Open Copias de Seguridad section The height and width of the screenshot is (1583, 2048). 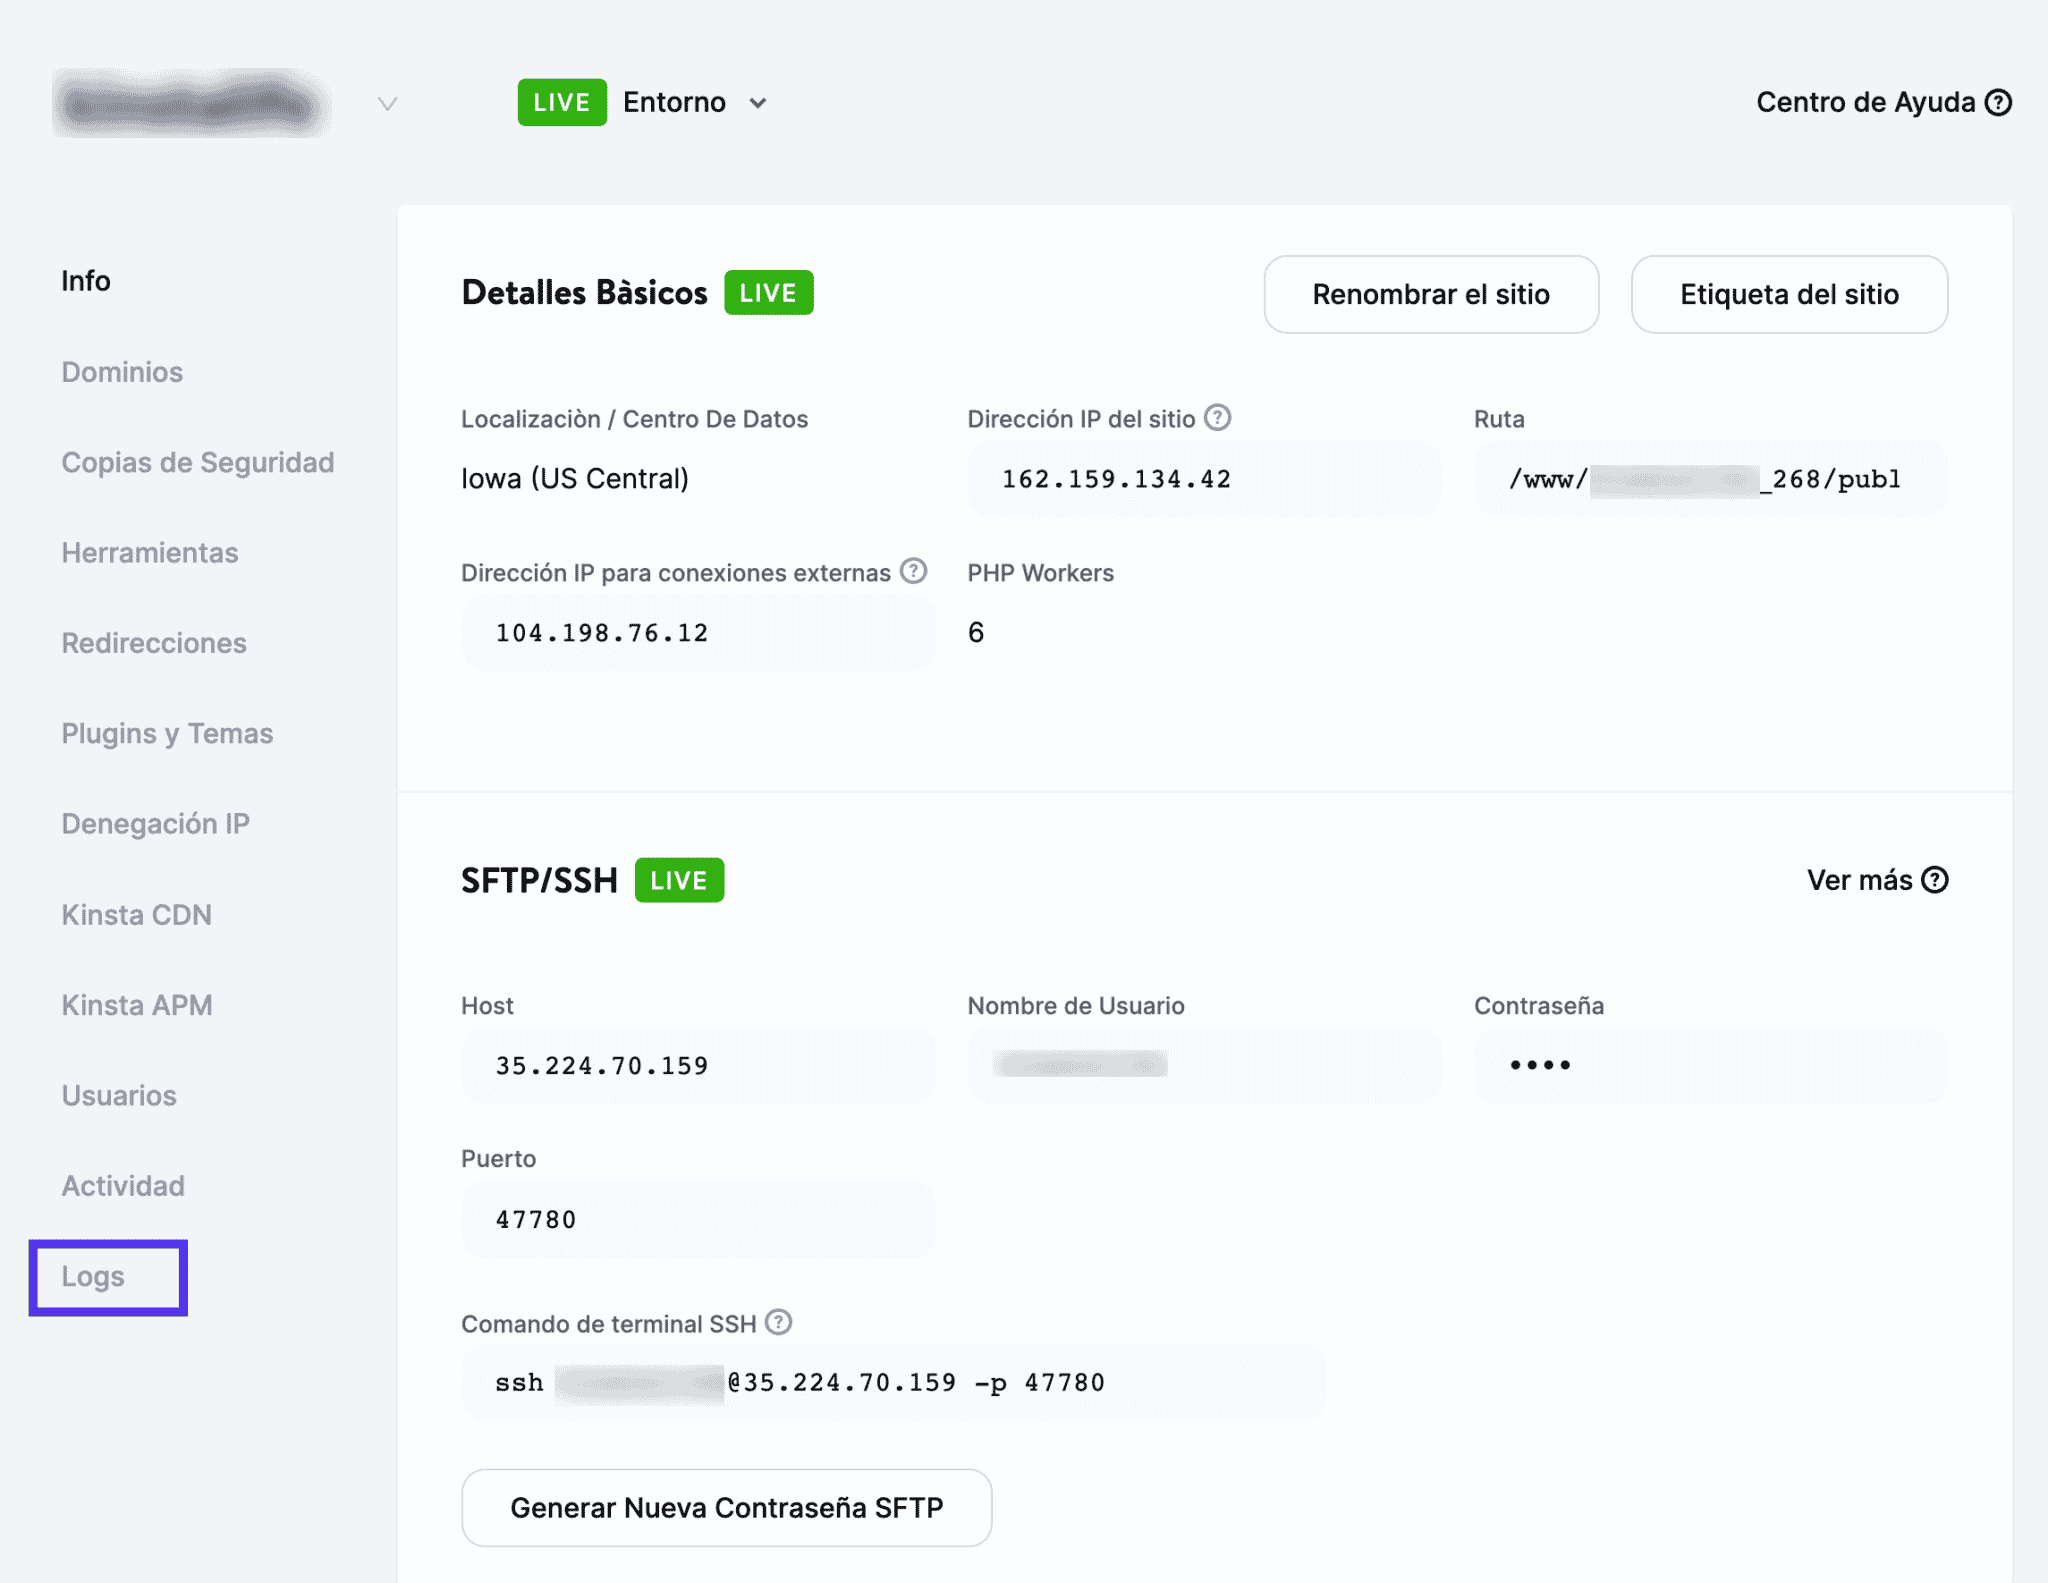tap(198, 462)
